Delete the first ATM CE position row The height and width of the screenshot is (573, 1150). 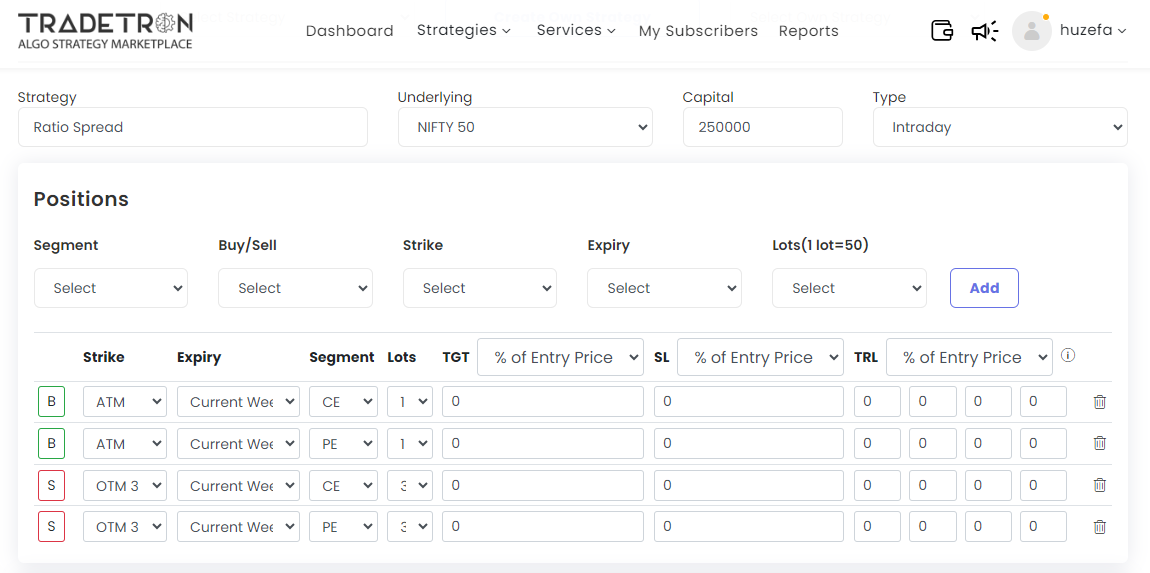click(x=1099, y=402)
